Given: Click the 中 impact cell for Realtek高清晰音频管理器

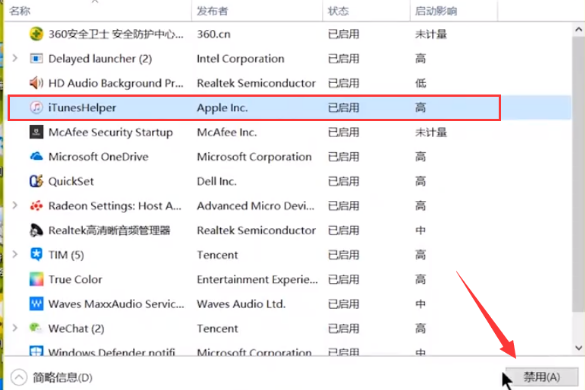Looking at the screenshot, I should (x=420, y=231).
